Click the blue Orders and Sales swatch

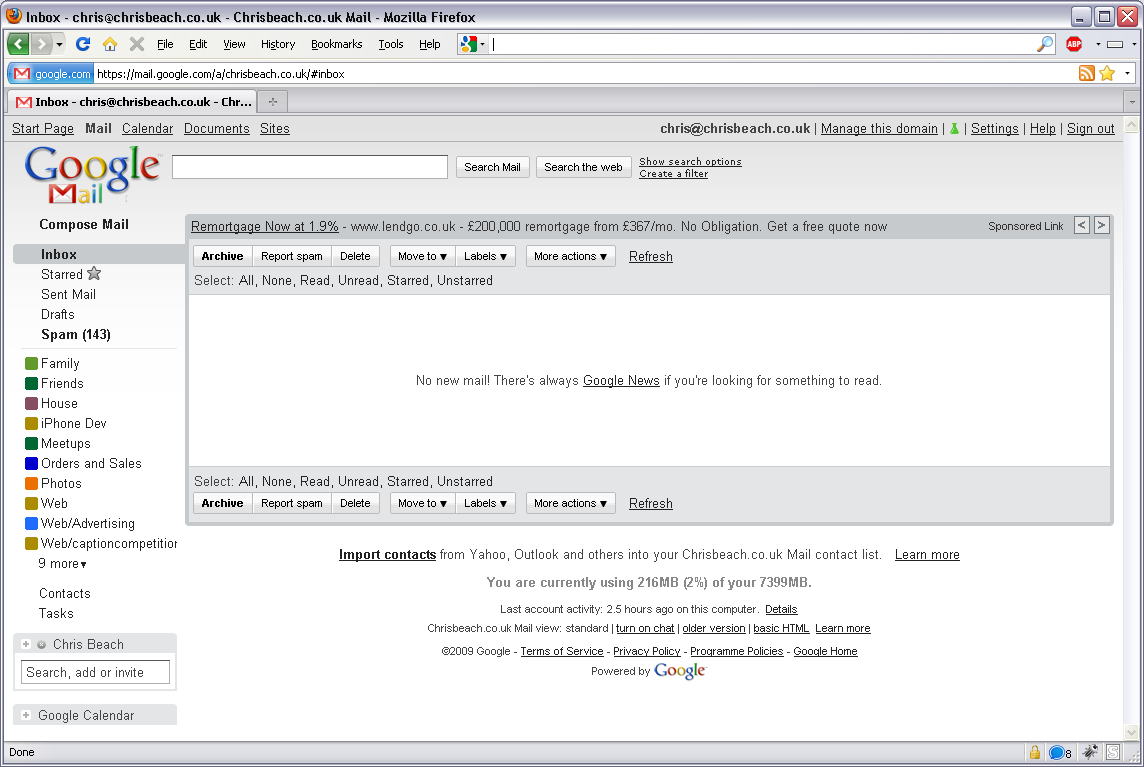tap(31, 463)
